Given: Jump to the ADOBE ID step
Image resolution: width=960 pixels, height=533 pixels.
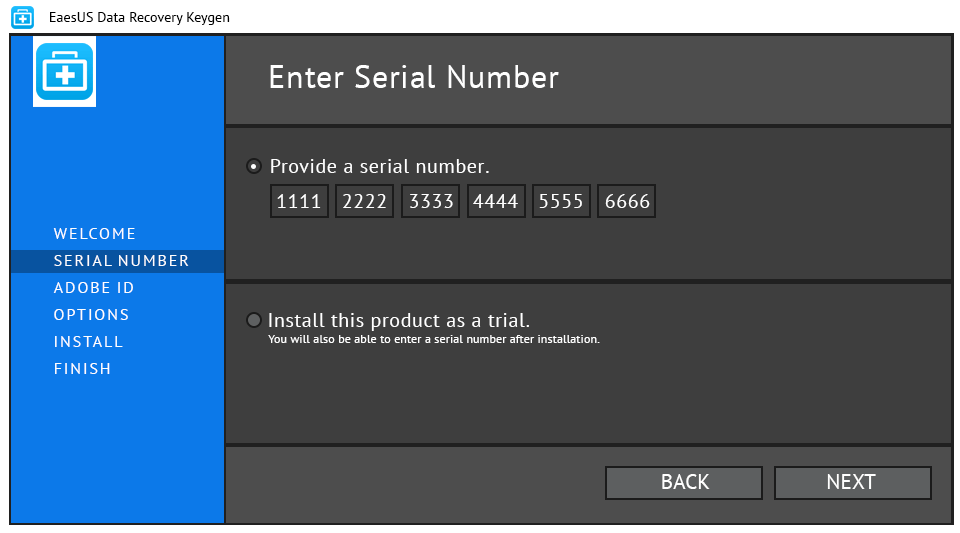Looking at the screenshot, I should [x=94, y=288].
